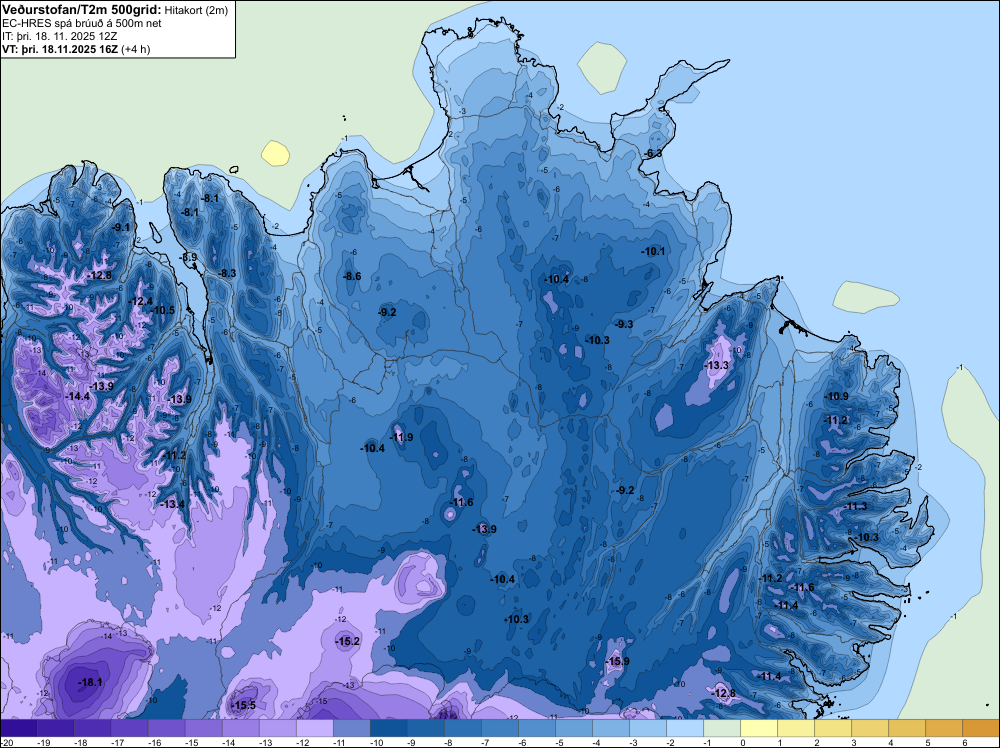Click the -15.9 temperature label
The image size is (1000, 748).
pyautogui.click(x=617, y=661)
